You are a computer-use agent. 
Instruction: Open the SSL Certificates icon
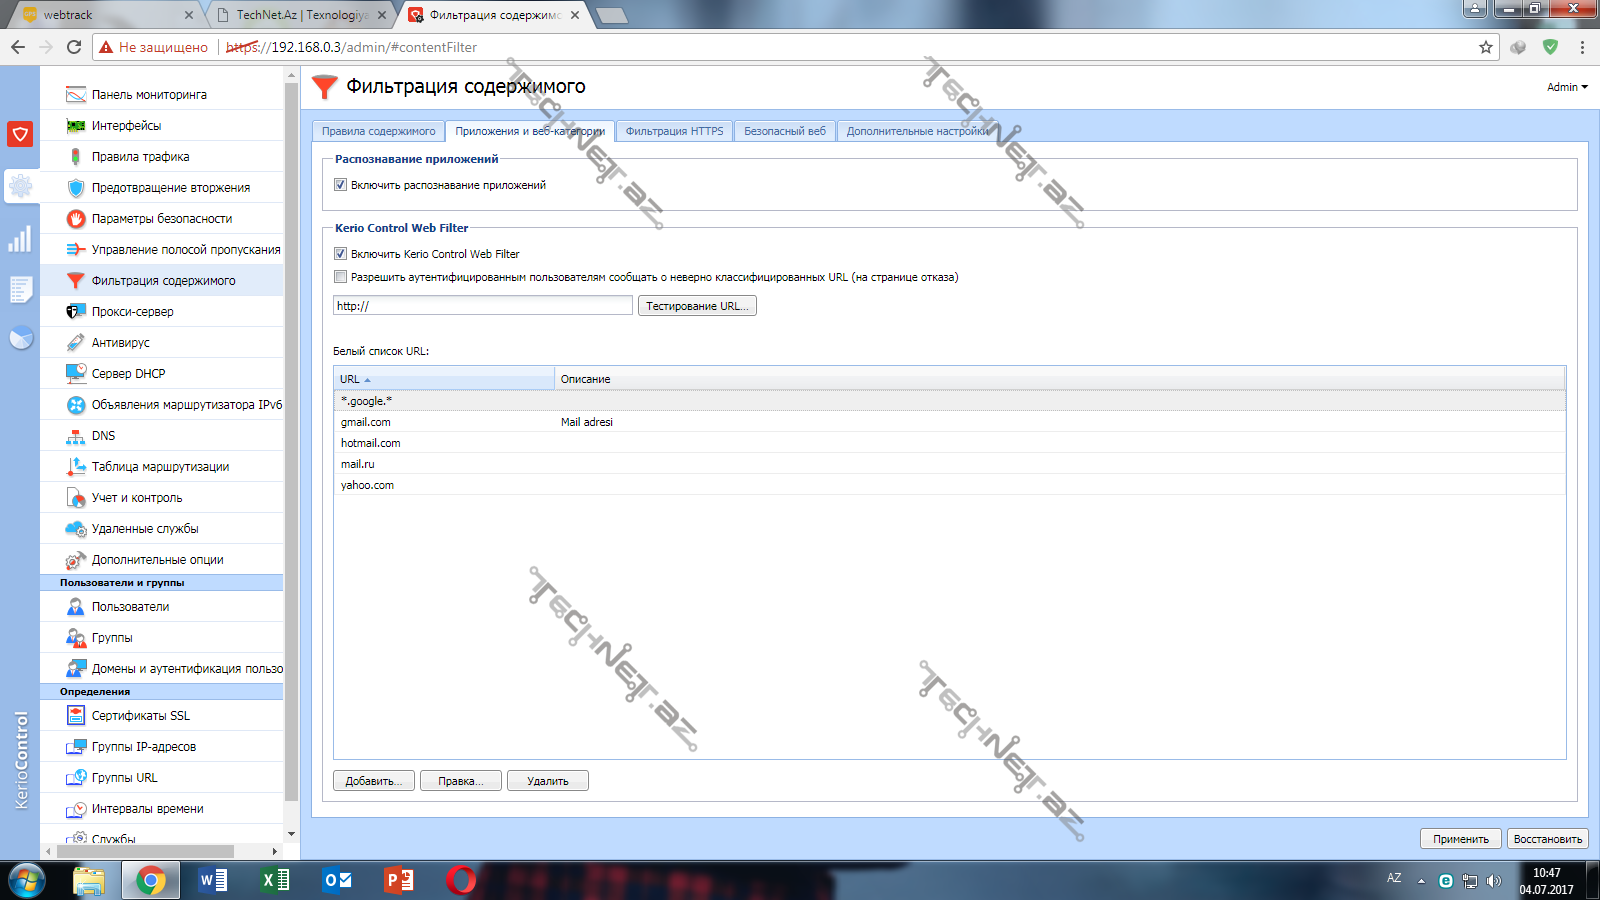[76, 716]
